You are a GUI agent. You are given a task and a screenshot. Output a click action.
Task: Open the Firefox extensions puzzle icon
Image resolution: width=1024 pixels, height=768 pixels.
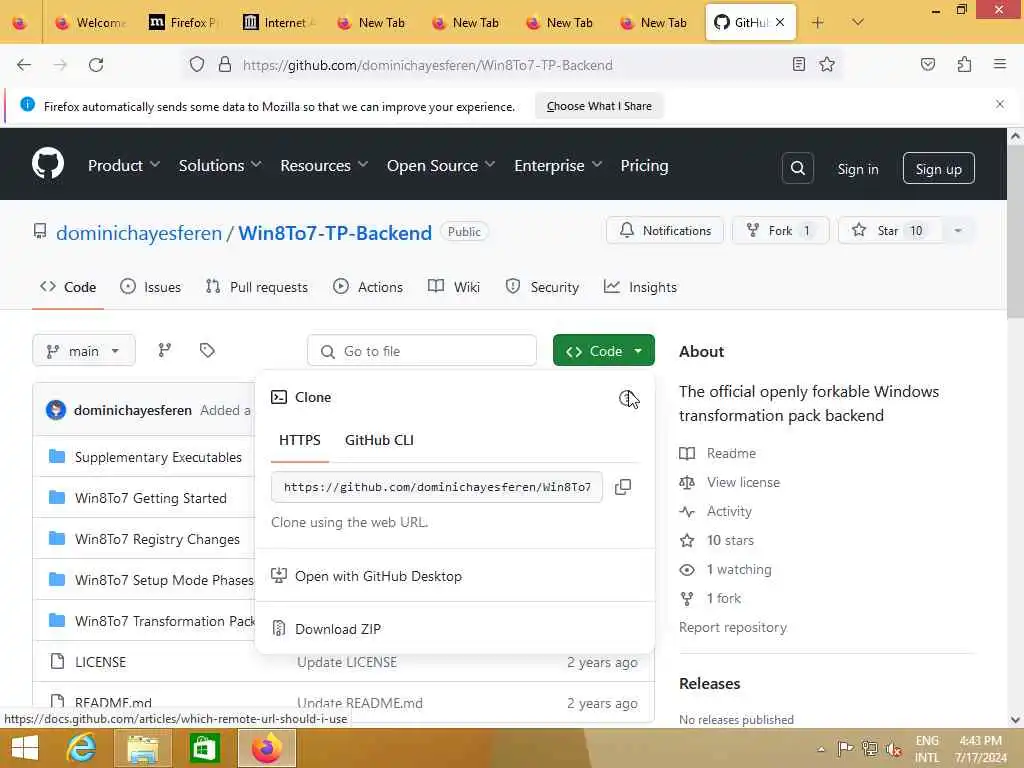click(964, 64)
